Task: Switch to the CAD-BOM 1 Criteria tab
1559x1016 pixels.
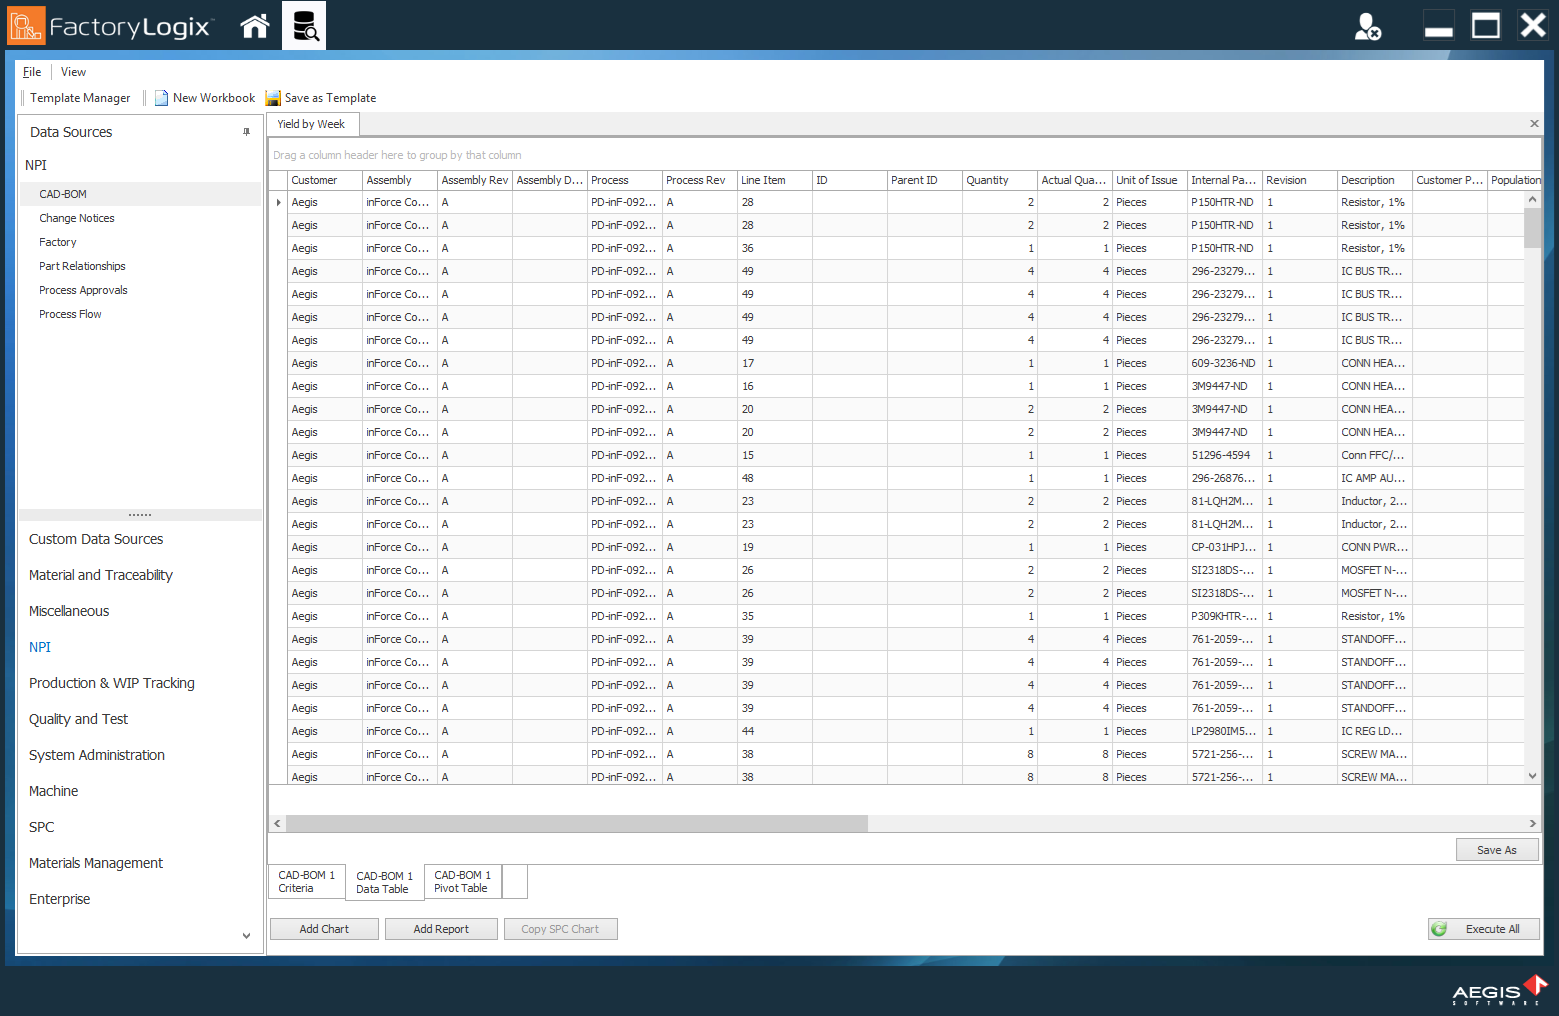Action: 305,881
